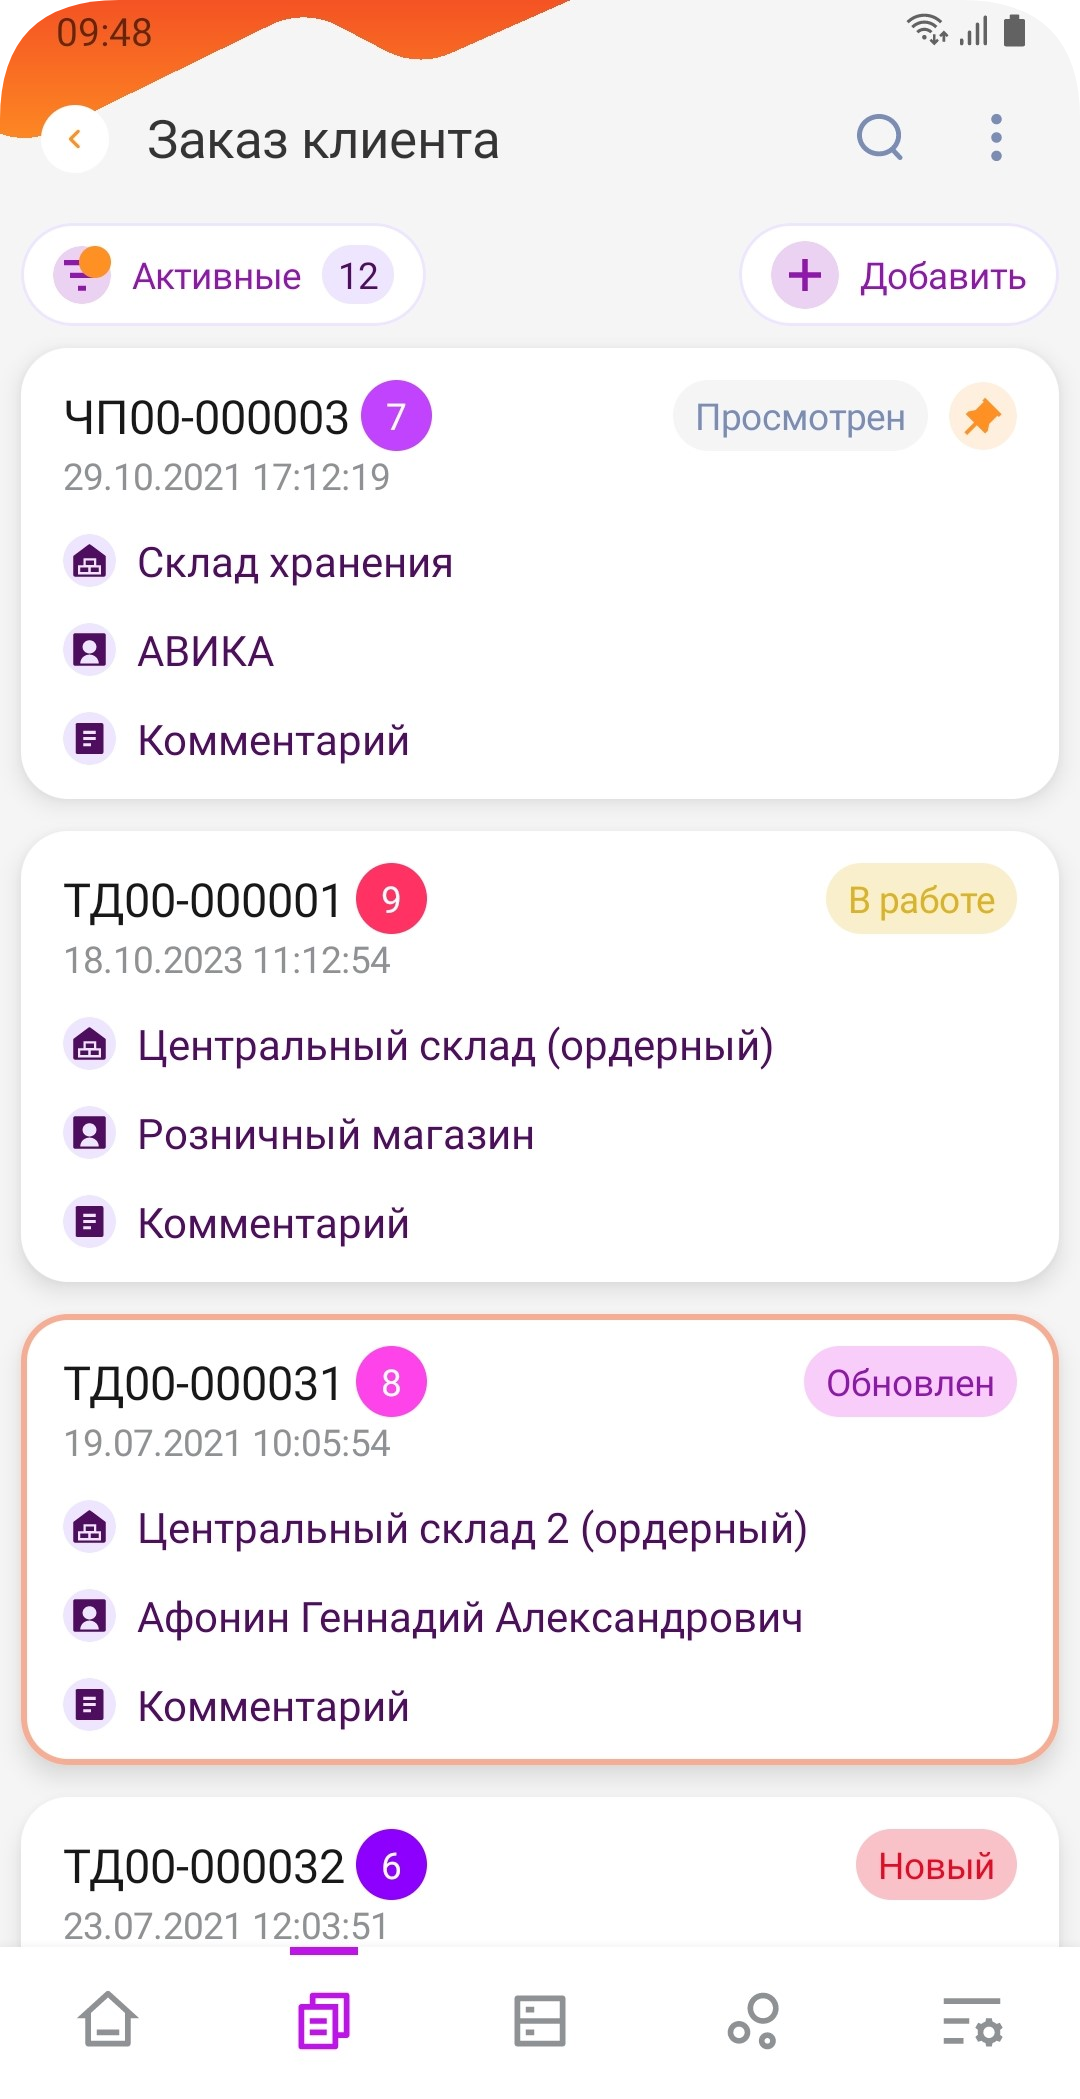
Task: Tap the Новый status badge
Action: pyautogui.click(x=935, y=1865)
